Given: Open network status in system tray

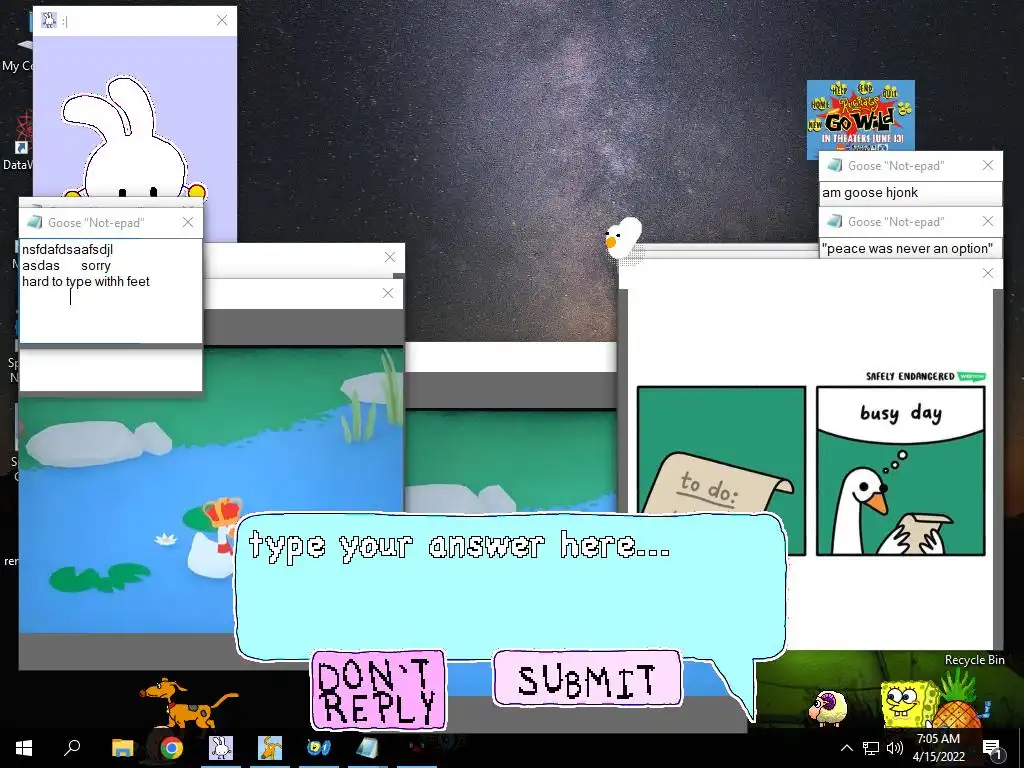Looking at the screenshot, I should point(871,748).
